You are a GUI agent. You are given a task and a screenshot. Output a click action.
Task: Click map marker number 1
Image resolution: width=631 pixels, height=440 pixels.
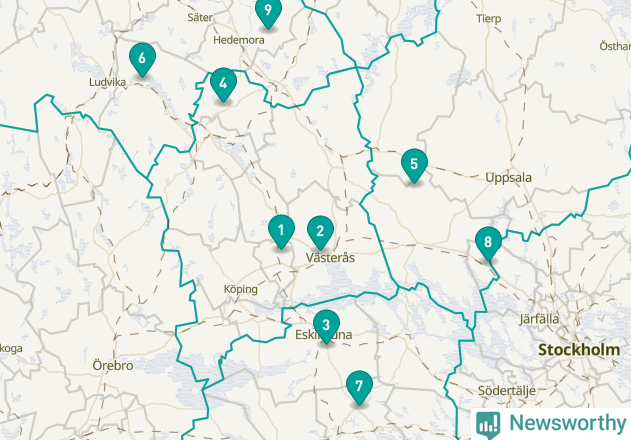[281, 231]
